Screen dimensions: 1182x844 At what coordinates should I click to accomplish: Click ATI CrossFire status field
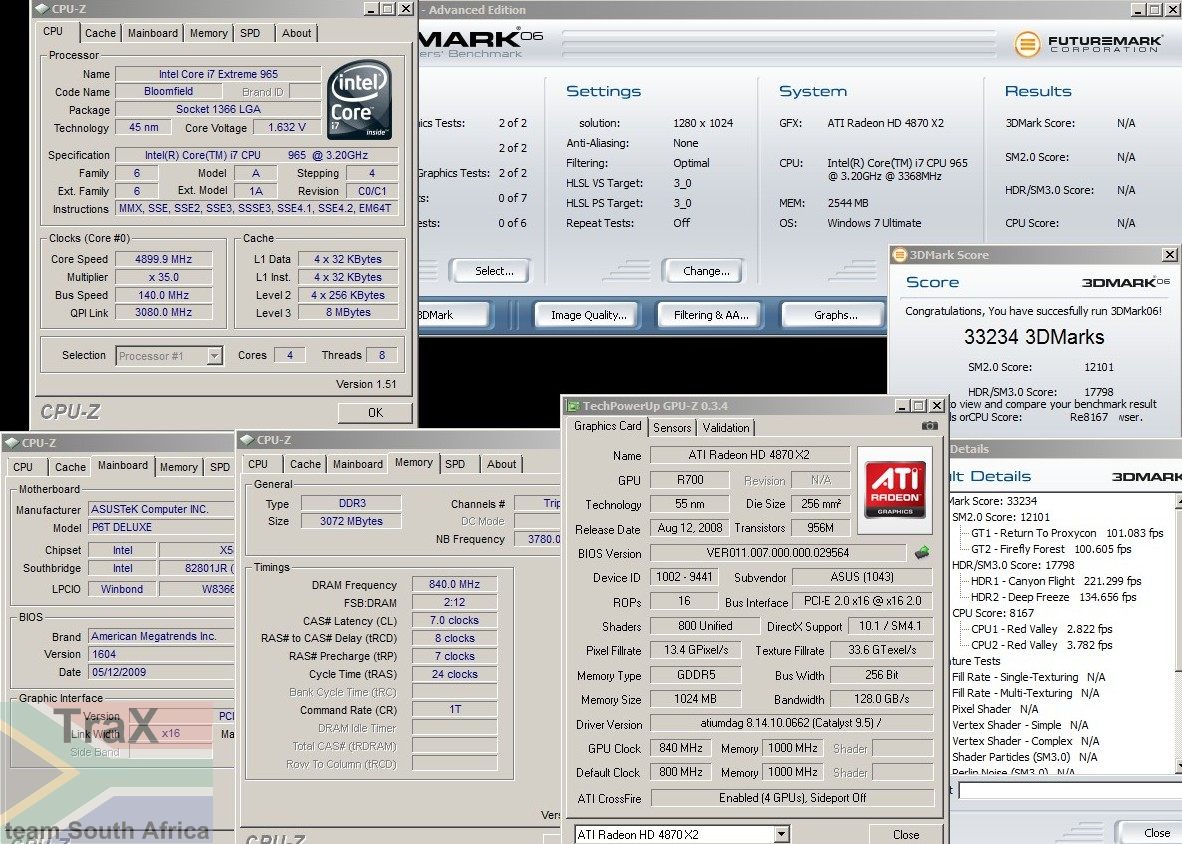[x=792, y=797]
